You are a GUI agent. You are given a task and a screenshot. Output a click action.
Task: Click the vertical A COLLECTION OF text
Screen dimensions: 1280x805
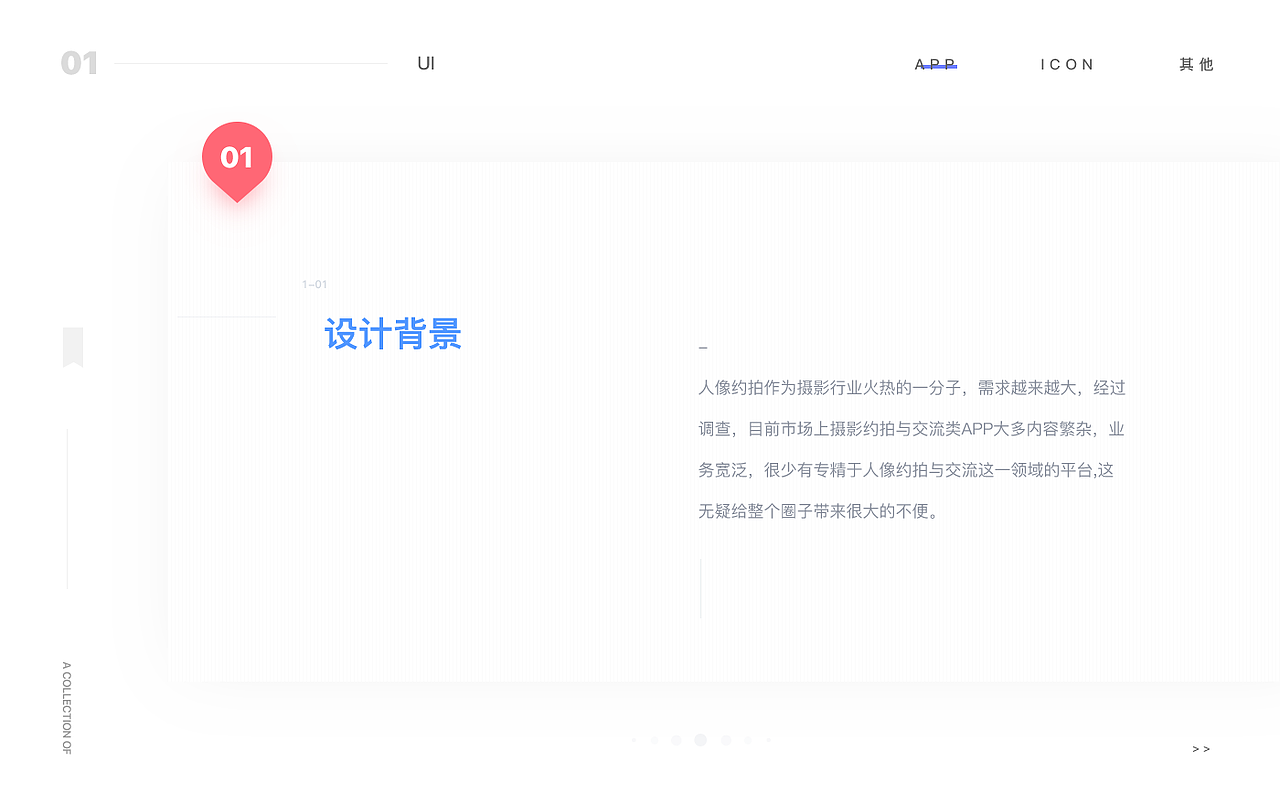tap(66, 710)
